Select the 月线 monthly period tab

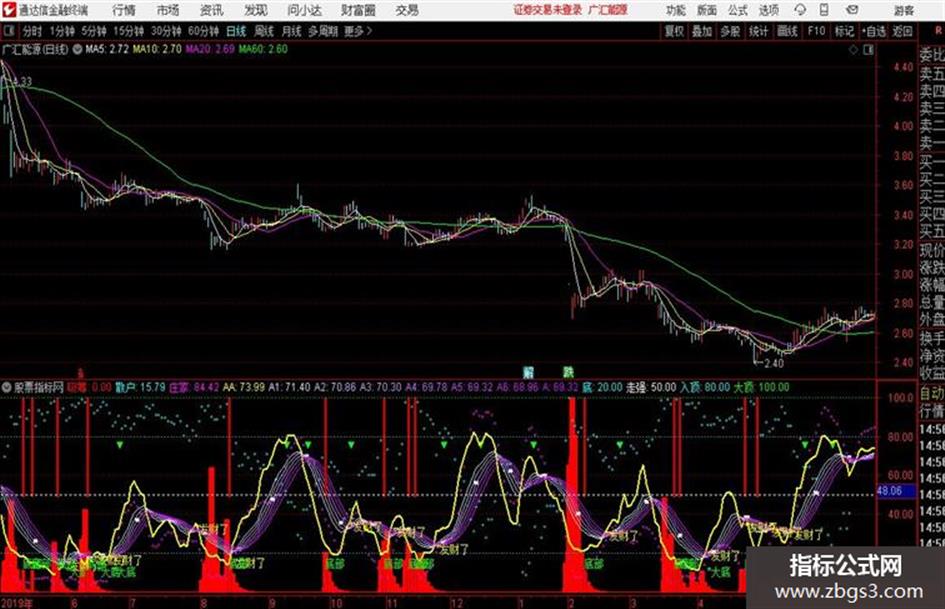[292, 31]
